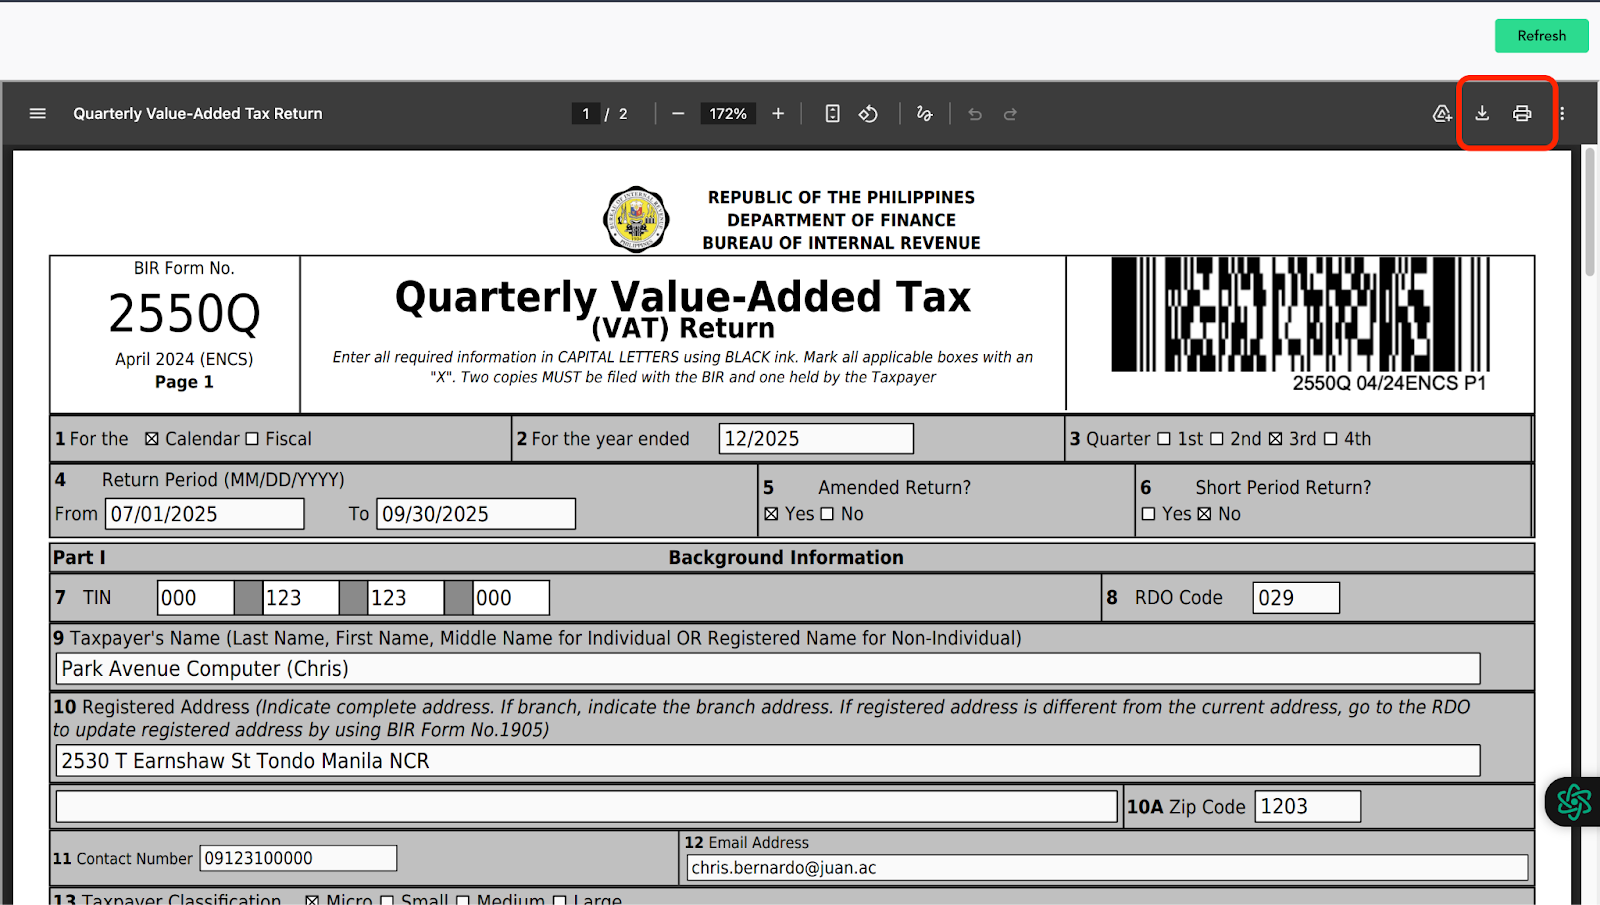Tick the 4th quarter checkbox

pos(1331,439)
